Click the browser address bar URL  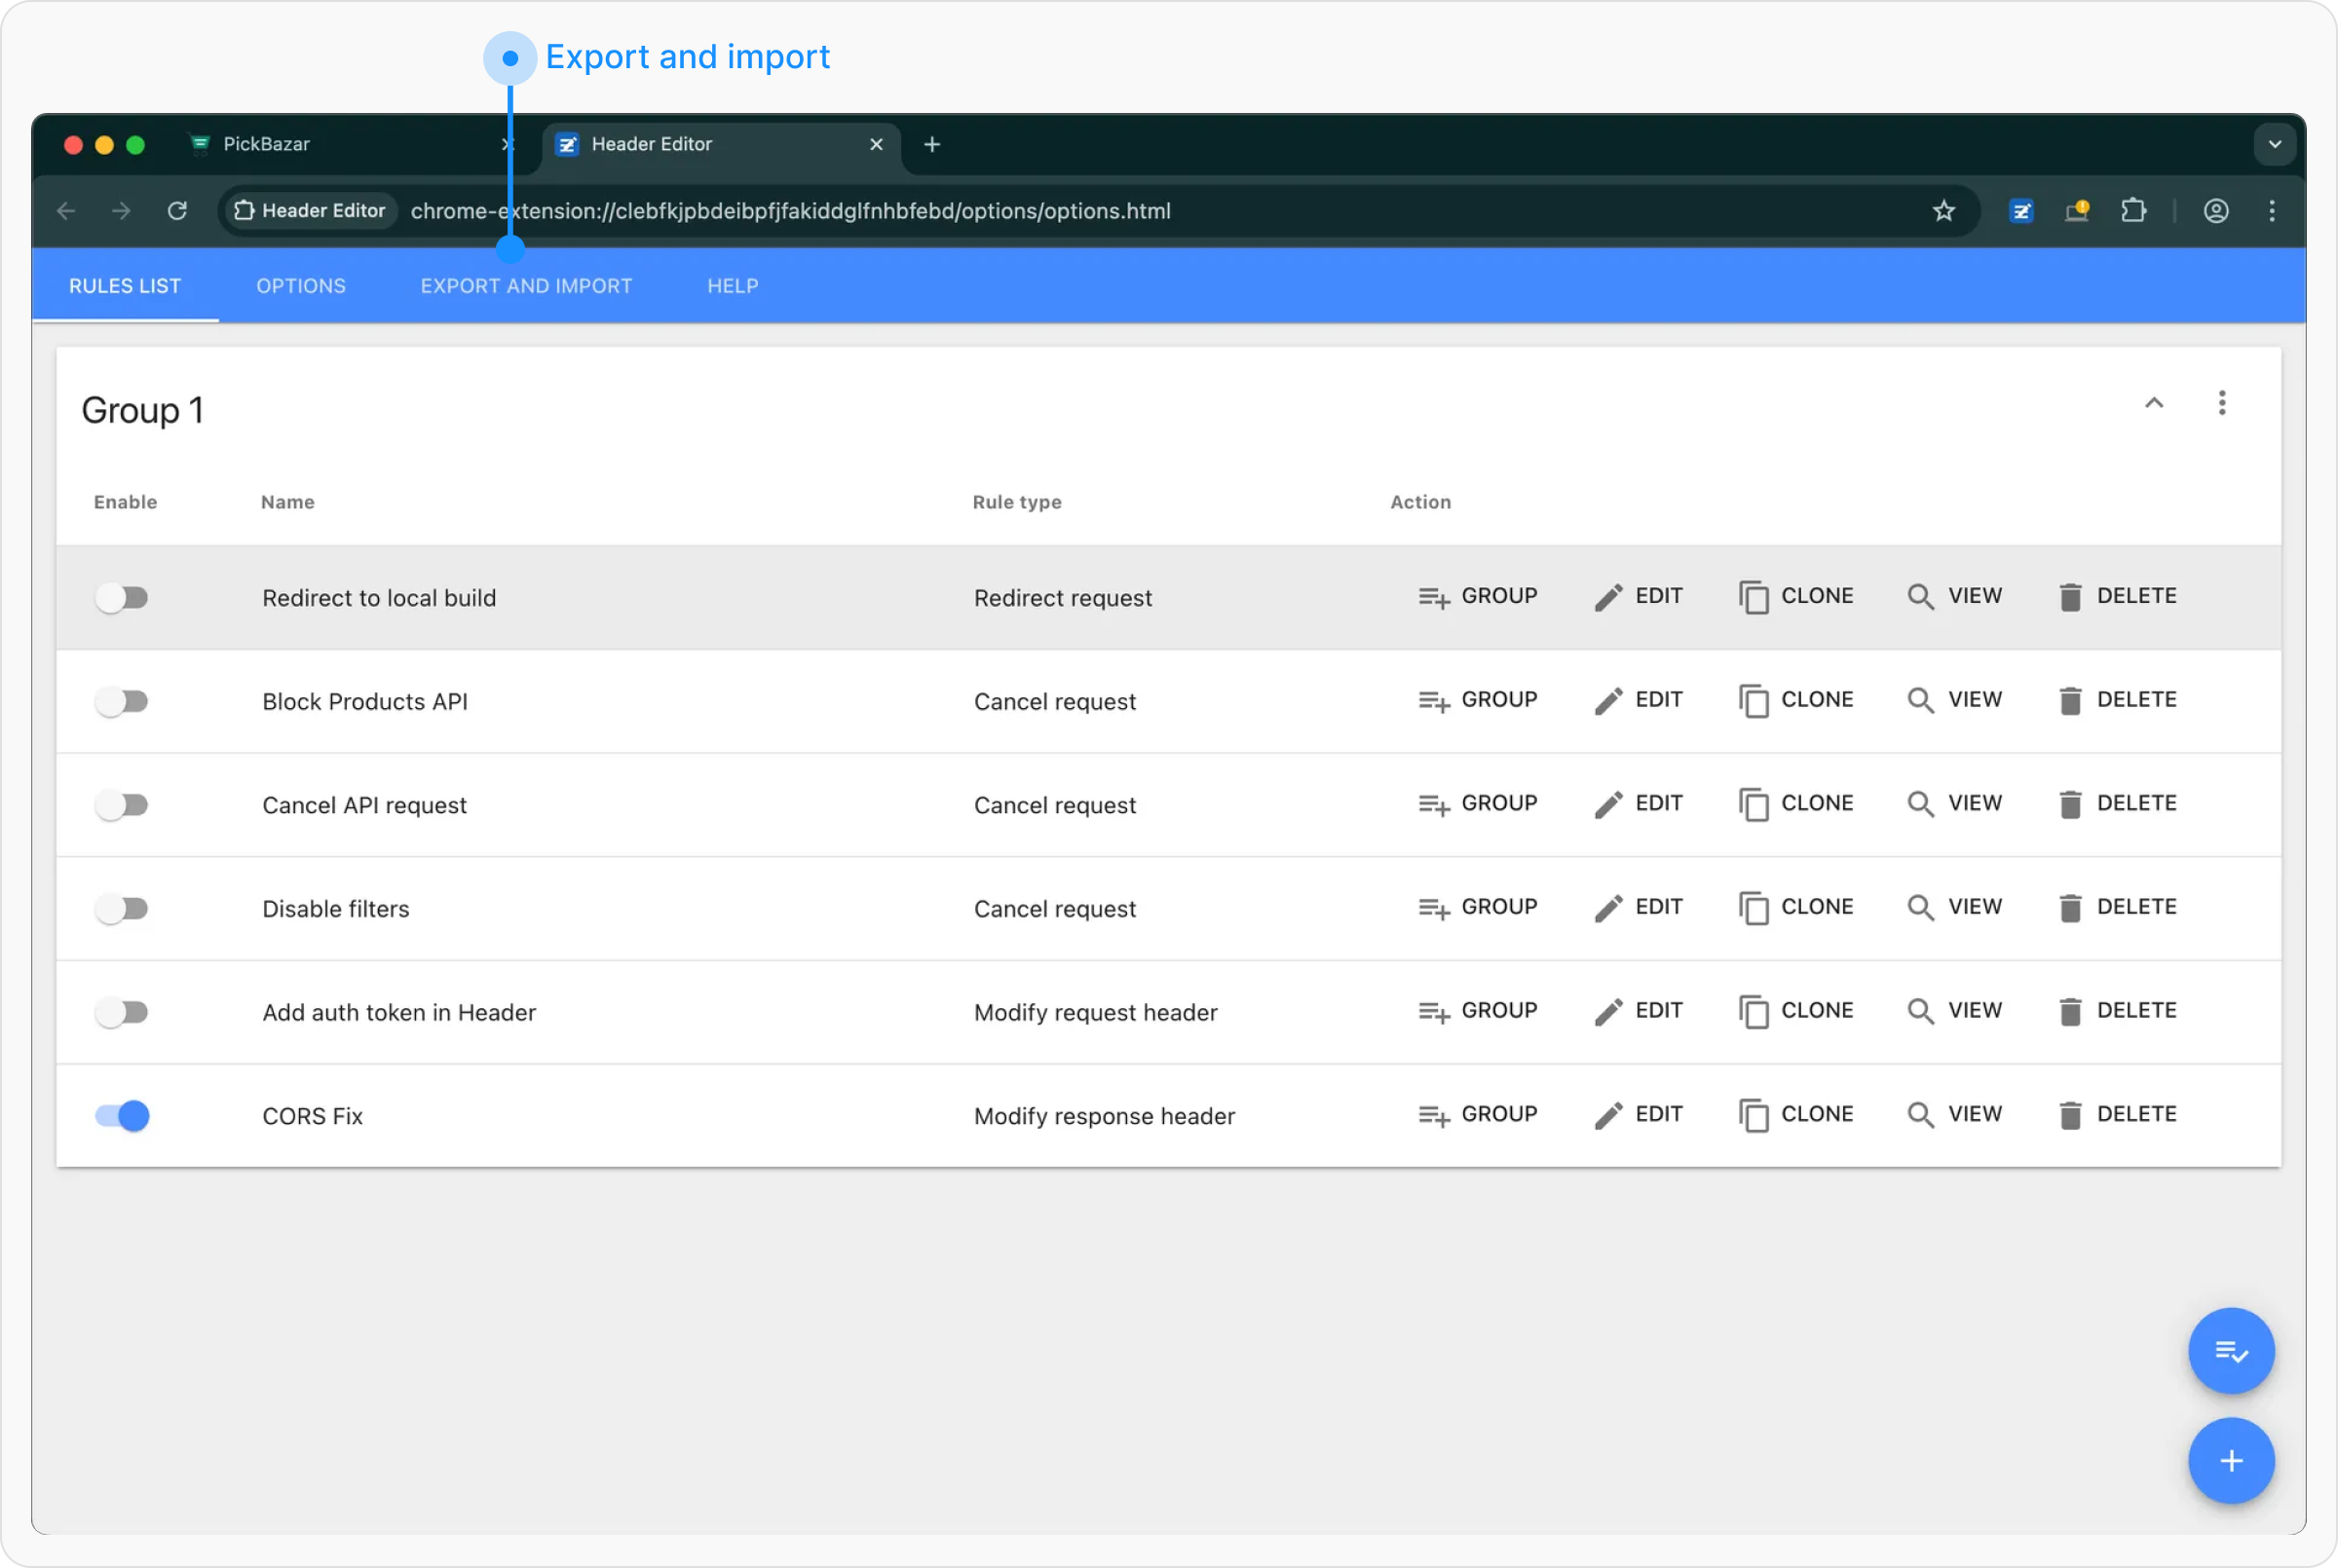(790, 211)
